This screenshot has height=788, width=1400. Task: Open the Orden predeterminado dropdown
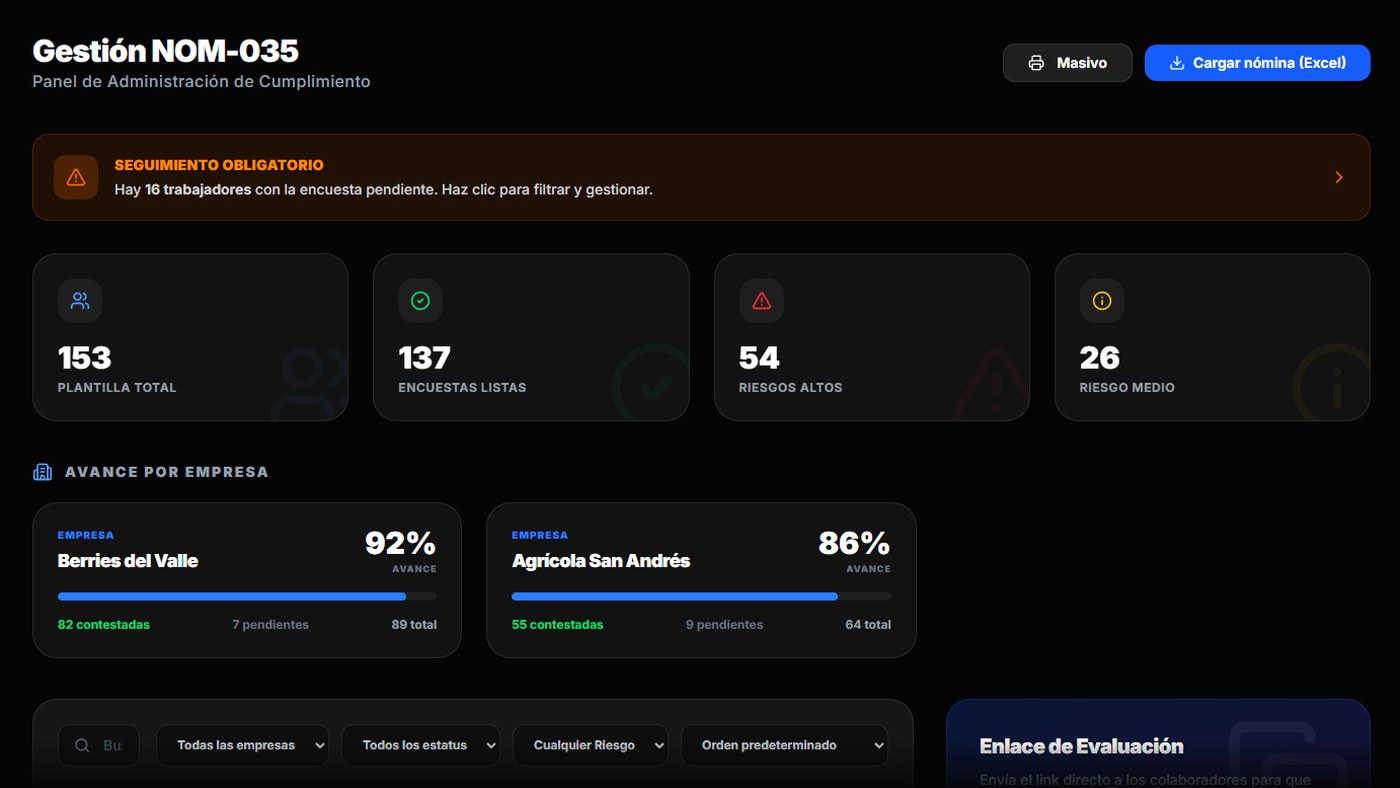[x=785, y=745]
